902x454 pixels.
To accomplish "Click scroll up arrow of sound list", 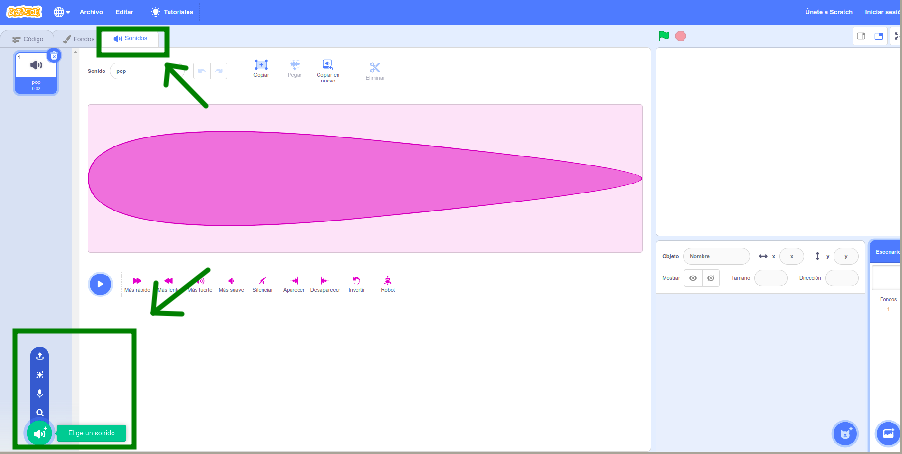I will click(x=75, y=52).
